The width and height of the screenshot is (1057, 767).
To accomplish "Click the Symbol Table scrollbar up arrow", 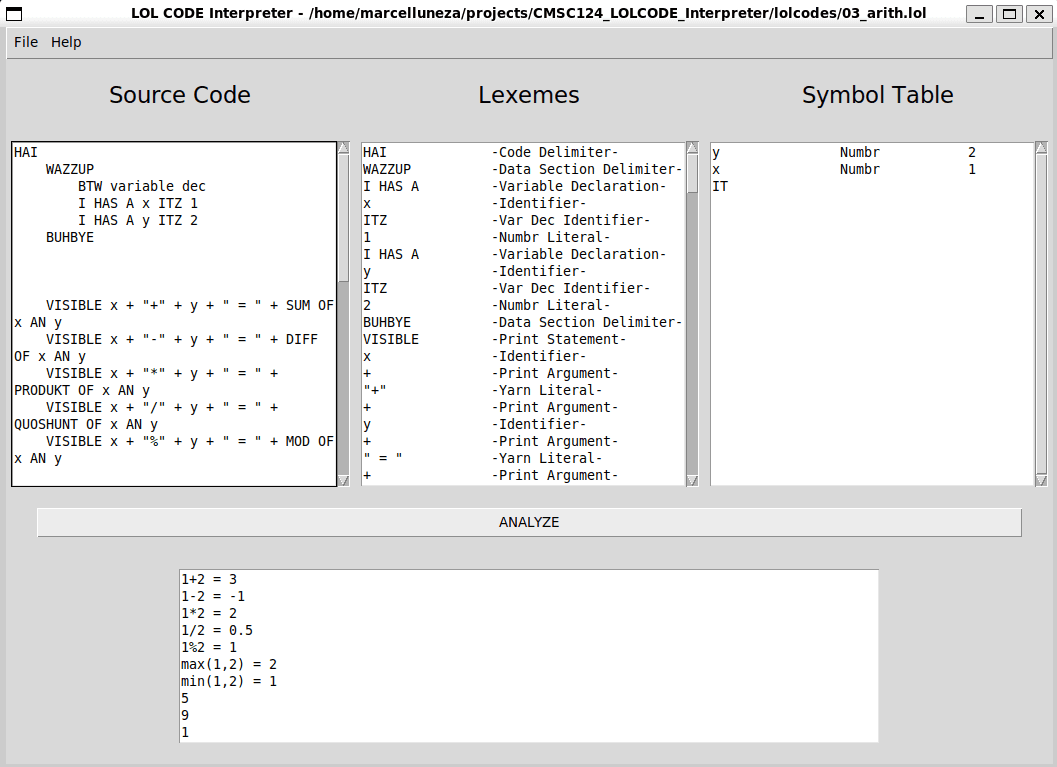I will click(x=1041, y=148).
